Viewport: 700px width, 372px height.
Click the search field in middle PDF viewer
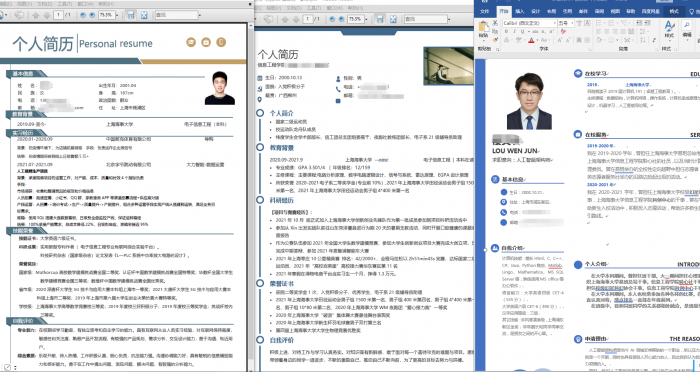tap(426, 19)
